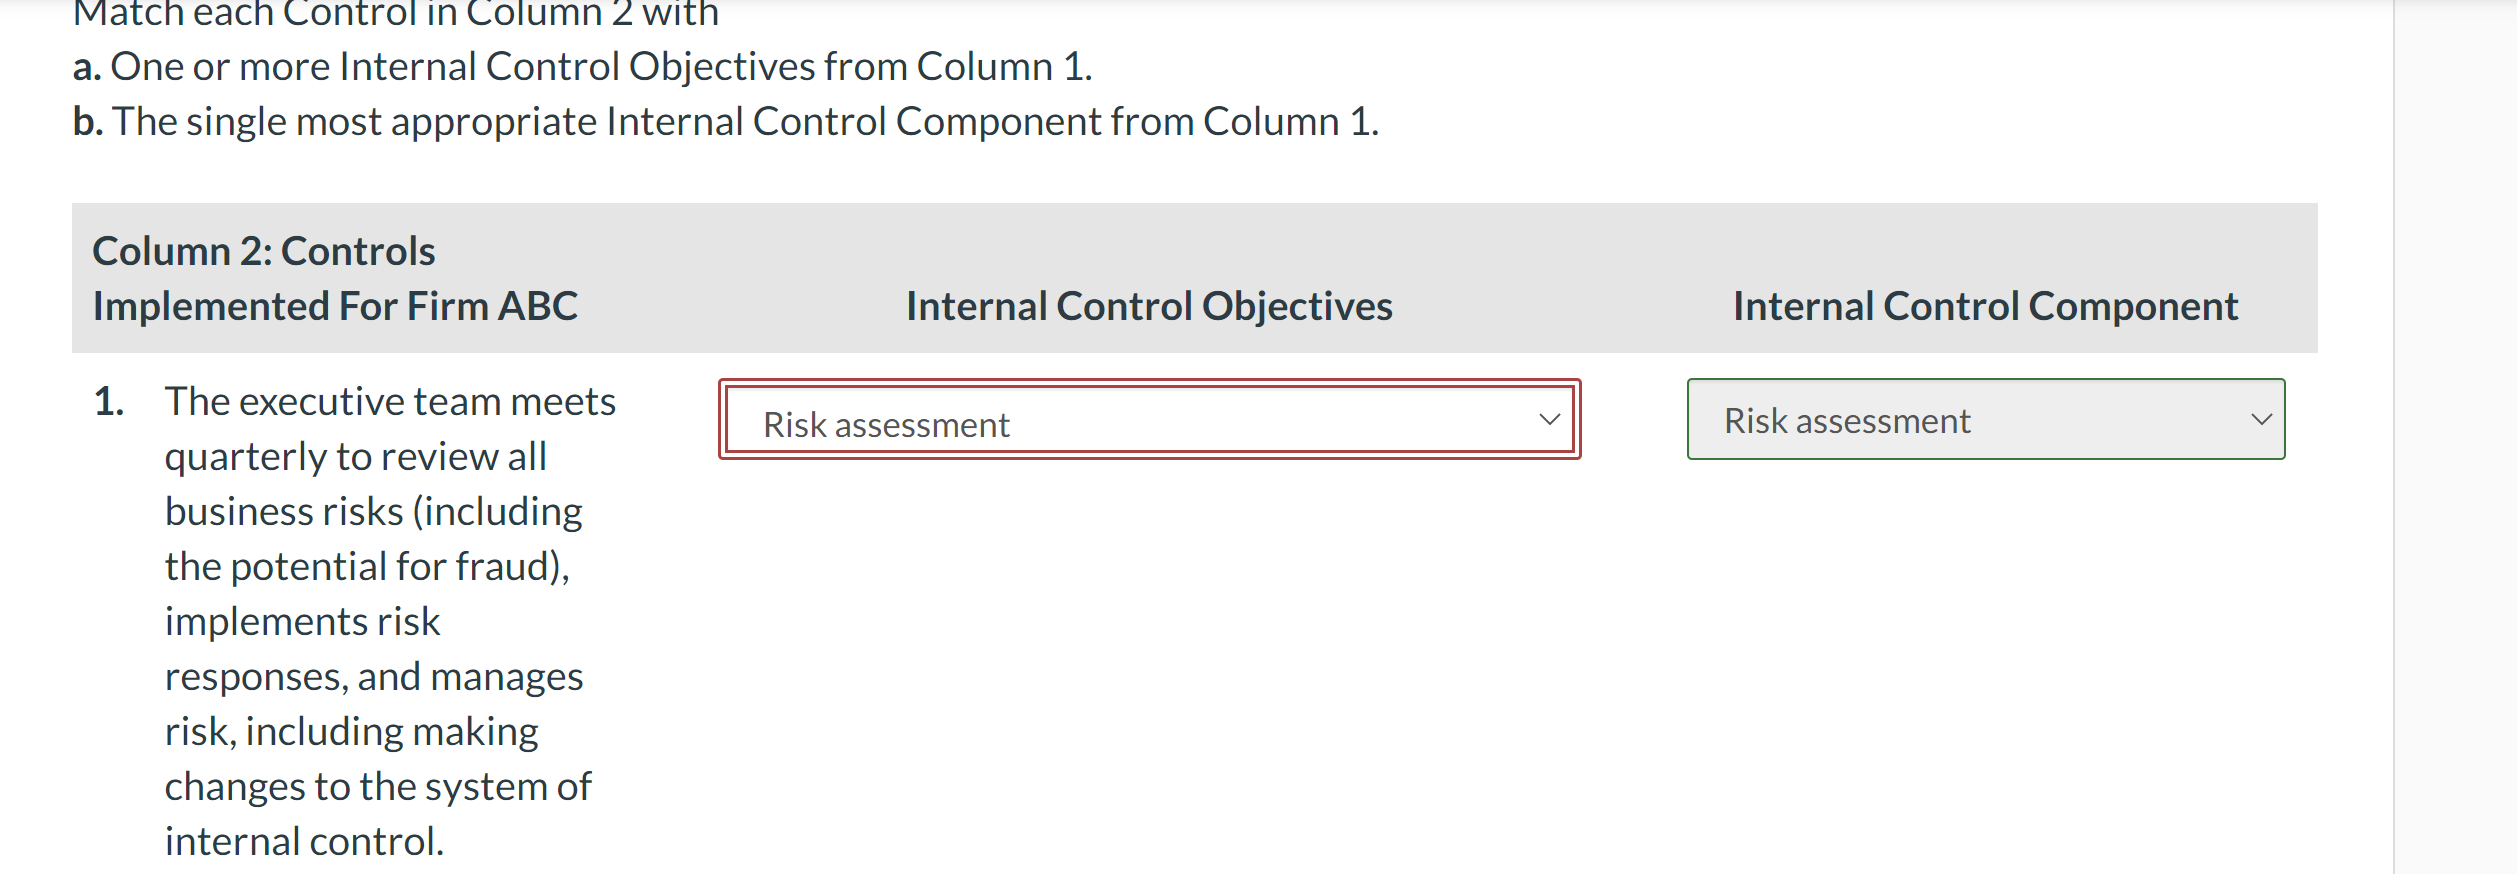Click 'Implemented For Firm ABC' header text
This screenshot has width=2517, height=874.
click(x=336, y=305)
